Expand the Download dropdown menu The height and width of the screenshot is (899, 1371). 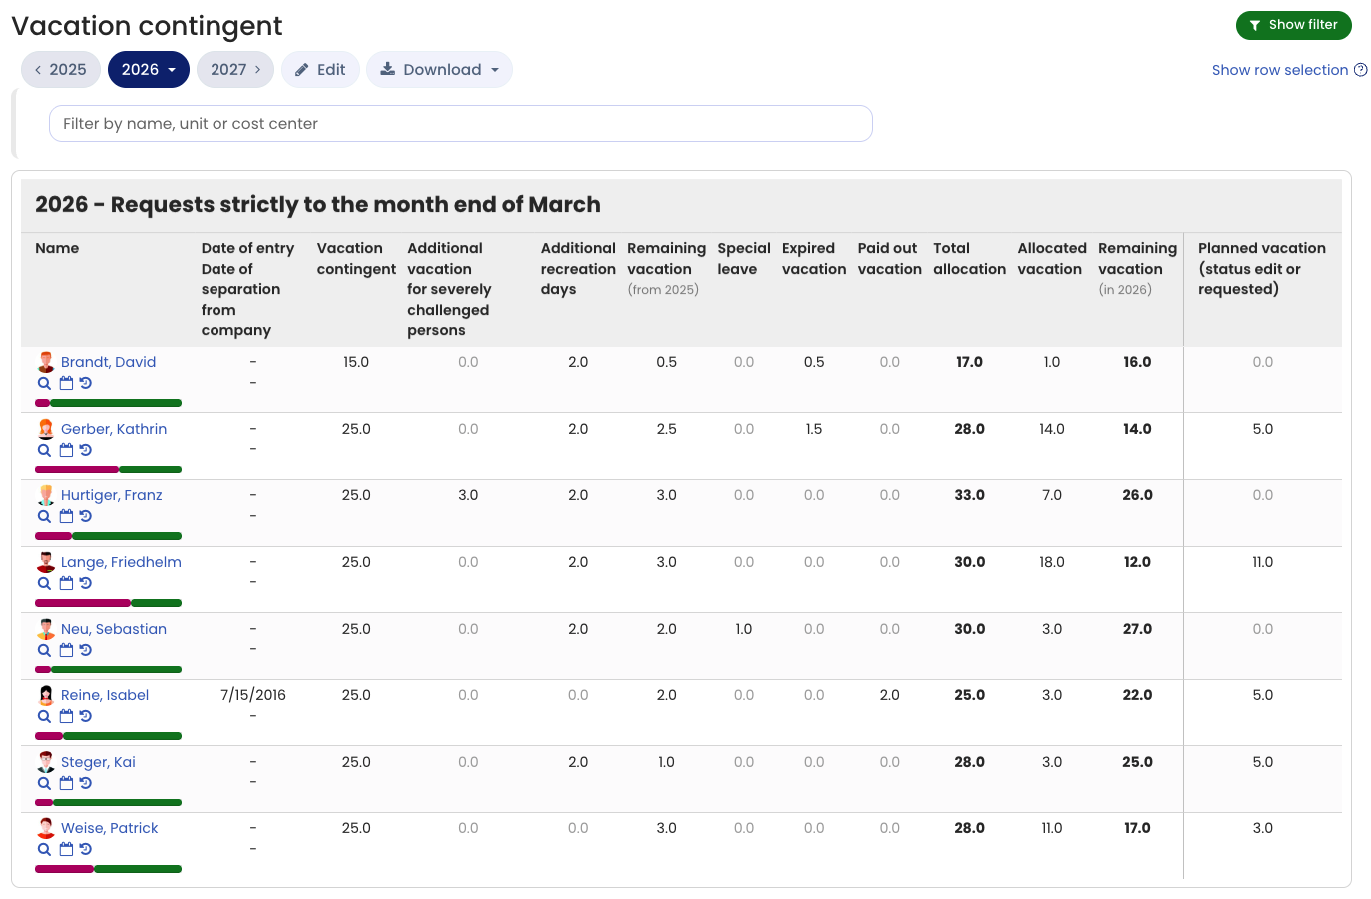coord(439,70)
